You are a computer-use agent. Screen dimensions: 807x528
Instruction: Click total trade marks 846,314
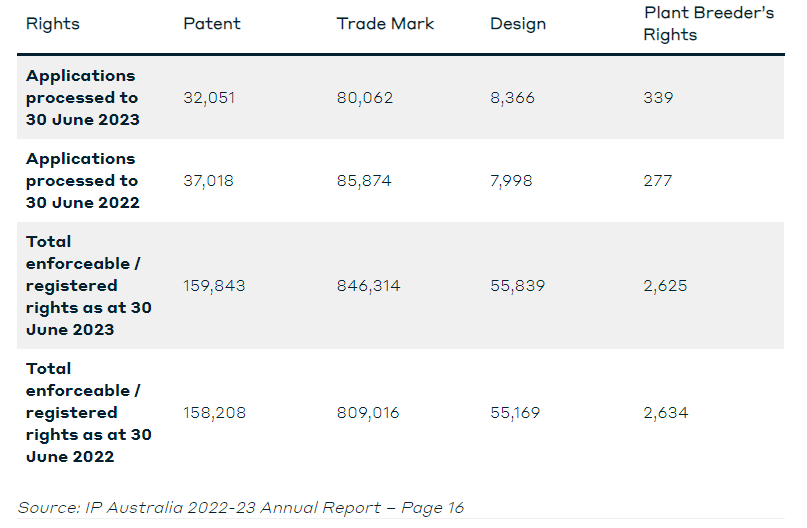pos(369,286)
